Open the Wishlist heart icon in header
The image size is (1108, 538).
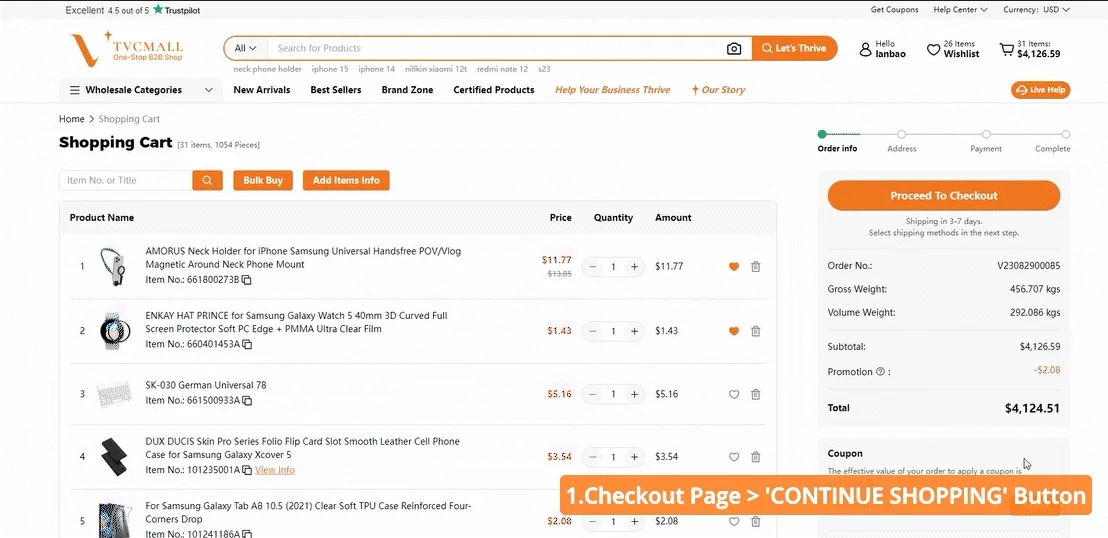pyautogui.click(x=933, y=49)
